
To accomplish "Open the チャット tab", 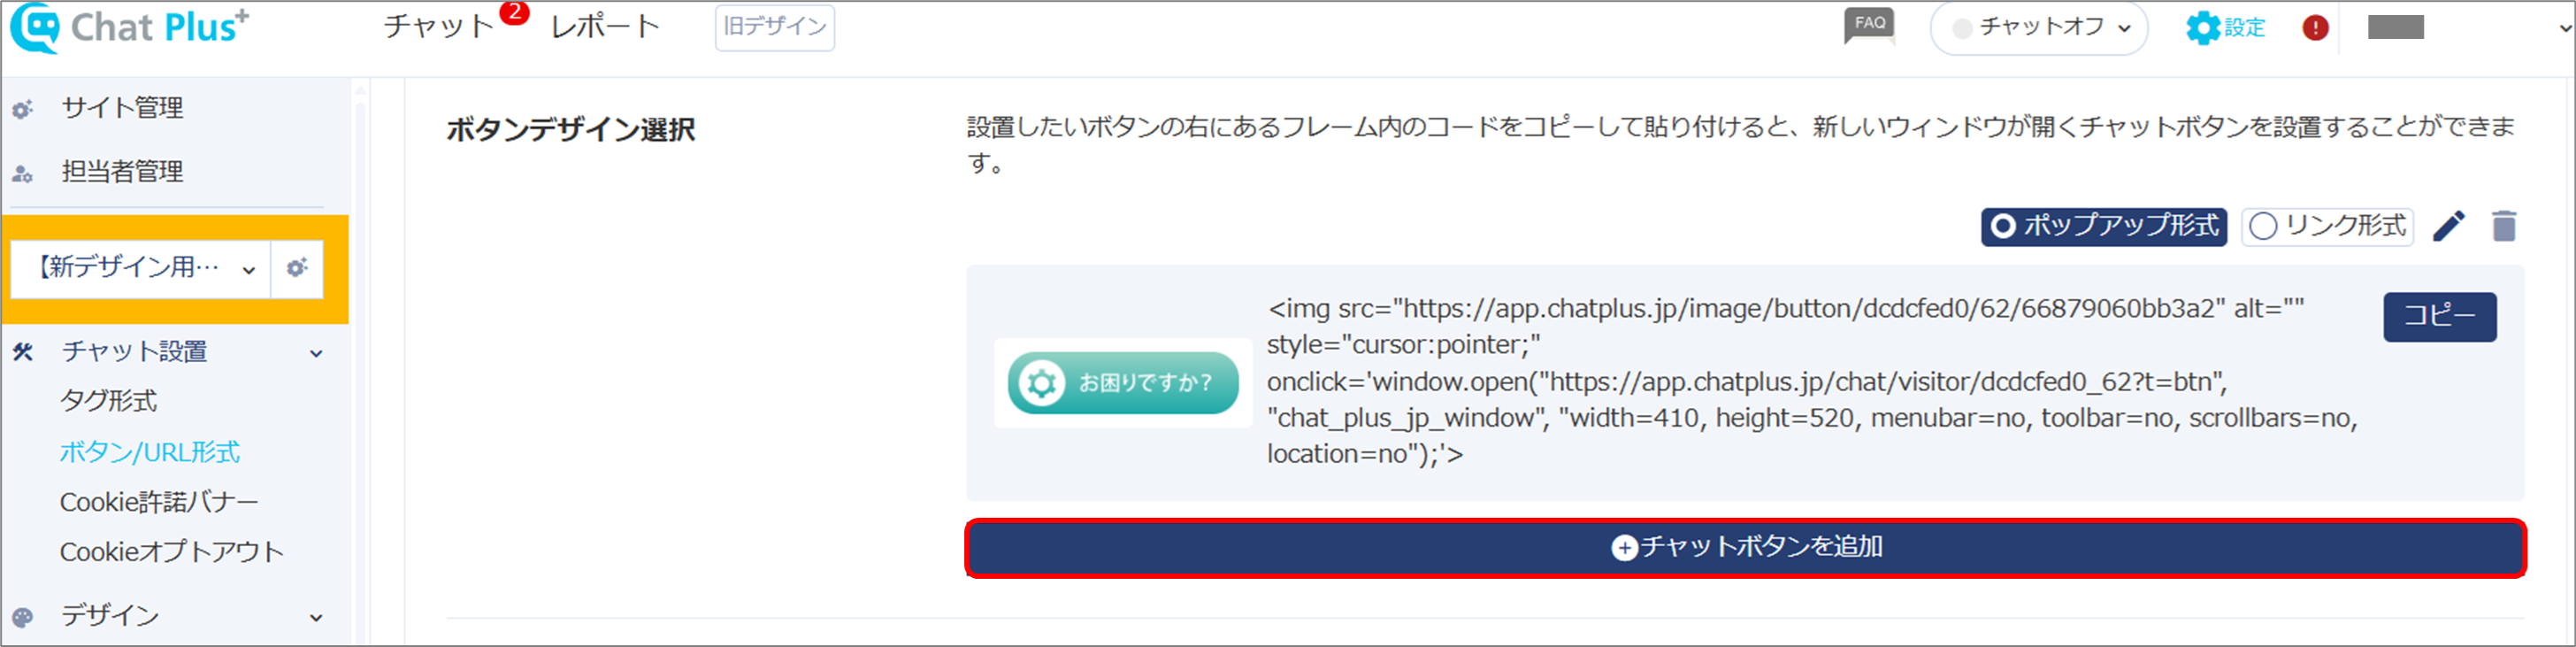I will click(x=439, y=27).
